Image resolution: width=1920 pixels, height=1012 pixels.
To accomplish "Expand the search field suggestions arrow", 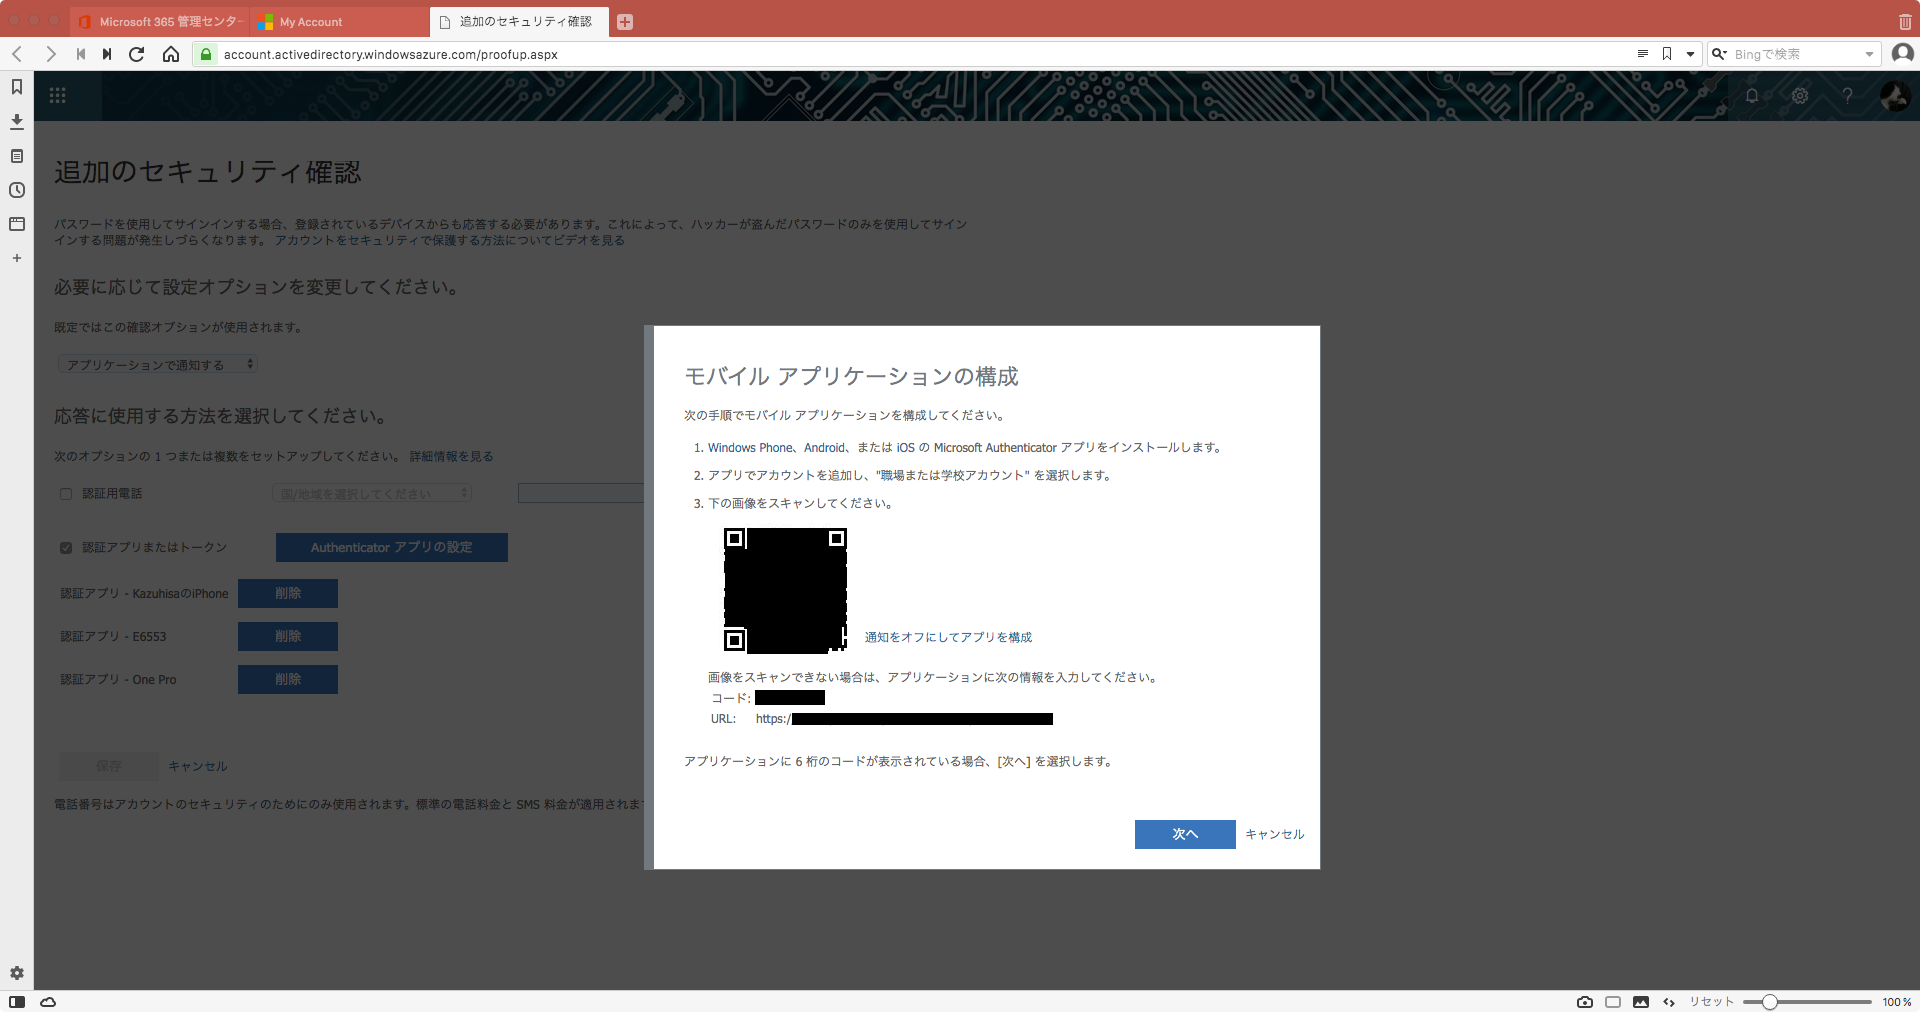I will [x=1869, y=54].
